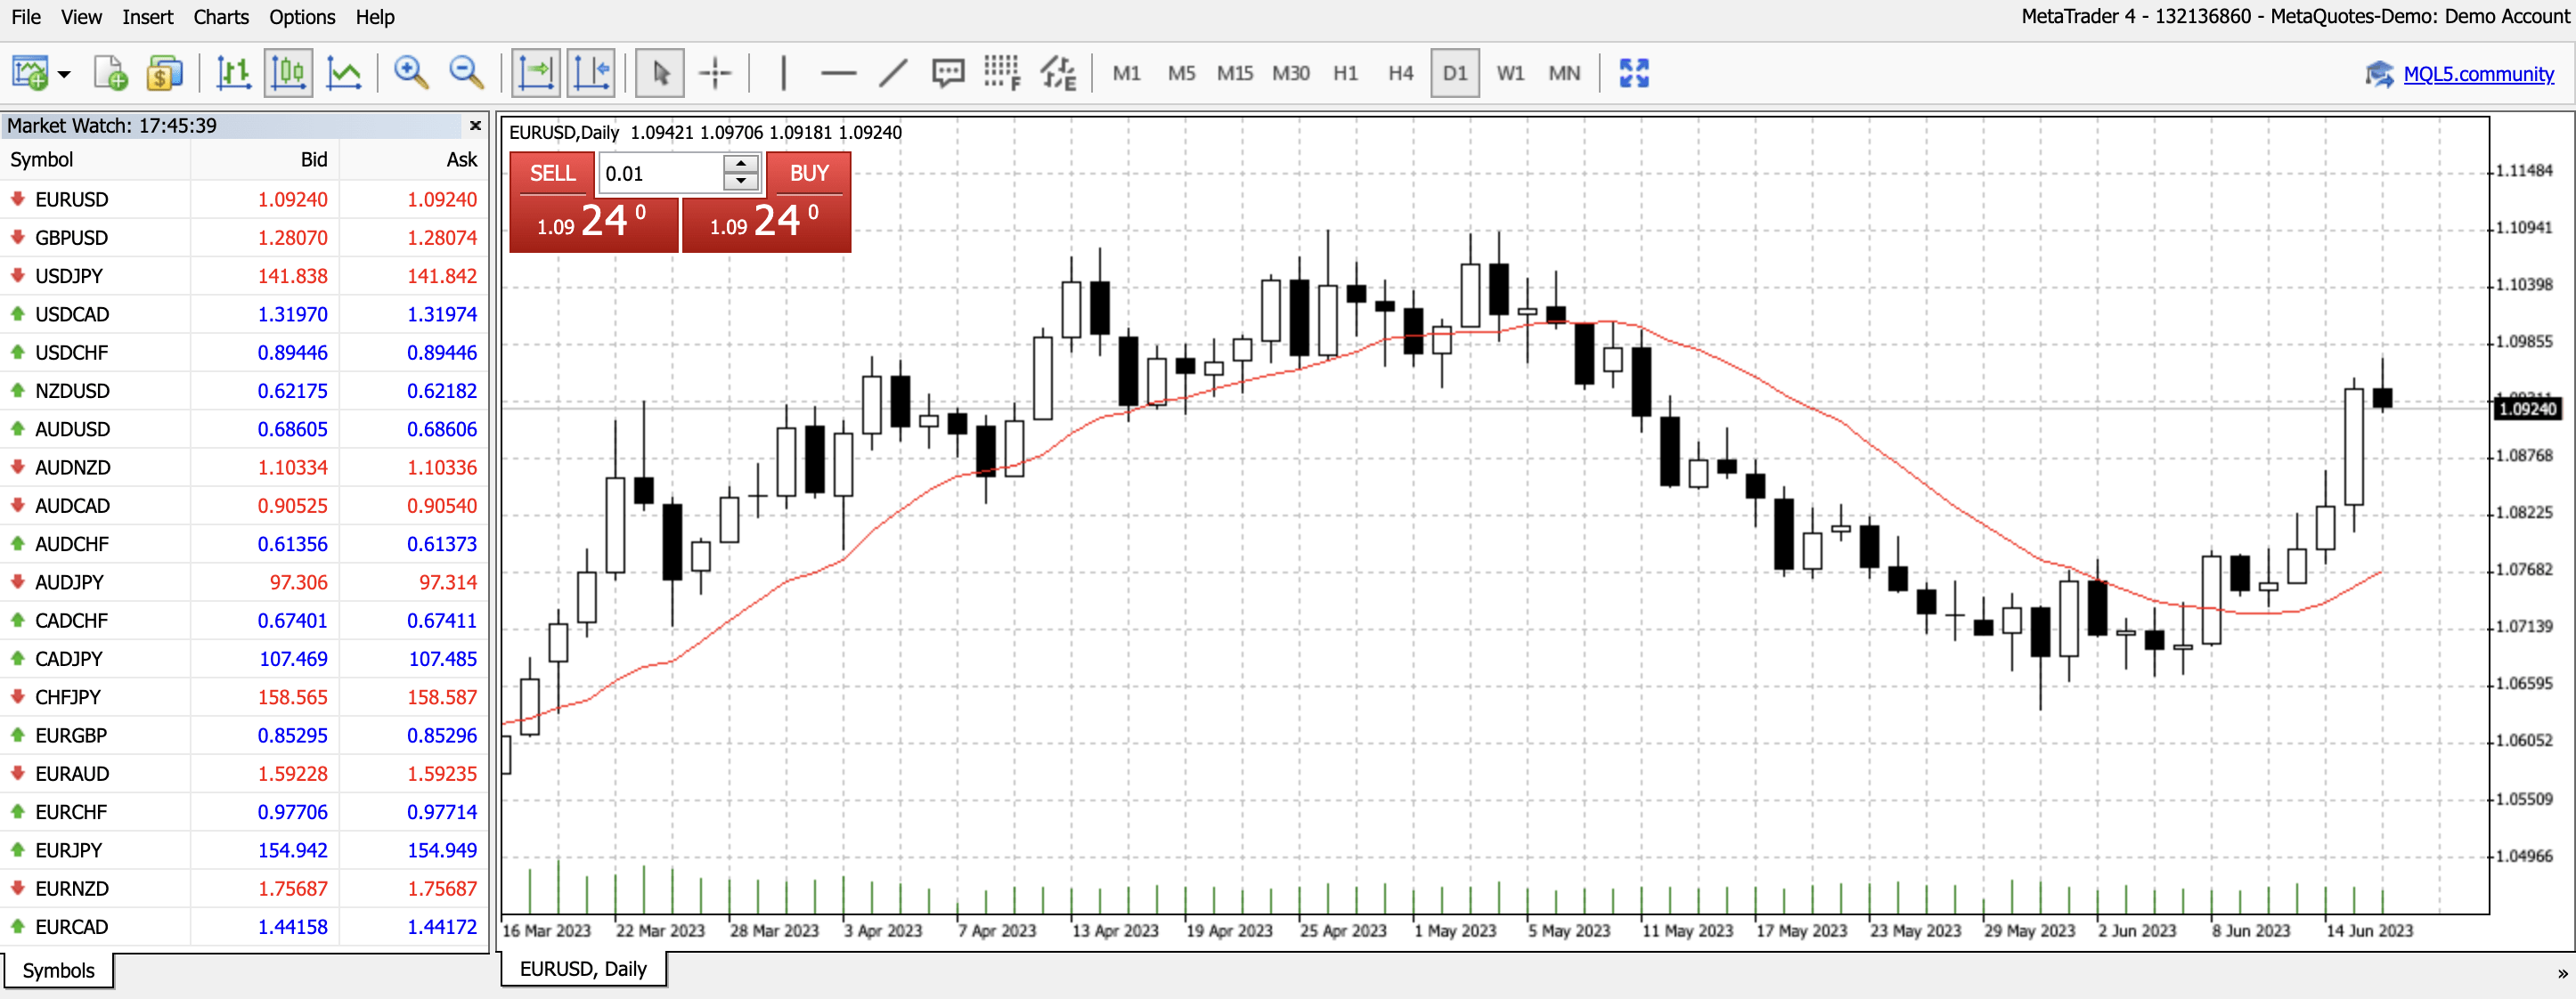
Task: Switch to M15 timeframe
Action: (x=1235, y=73)
